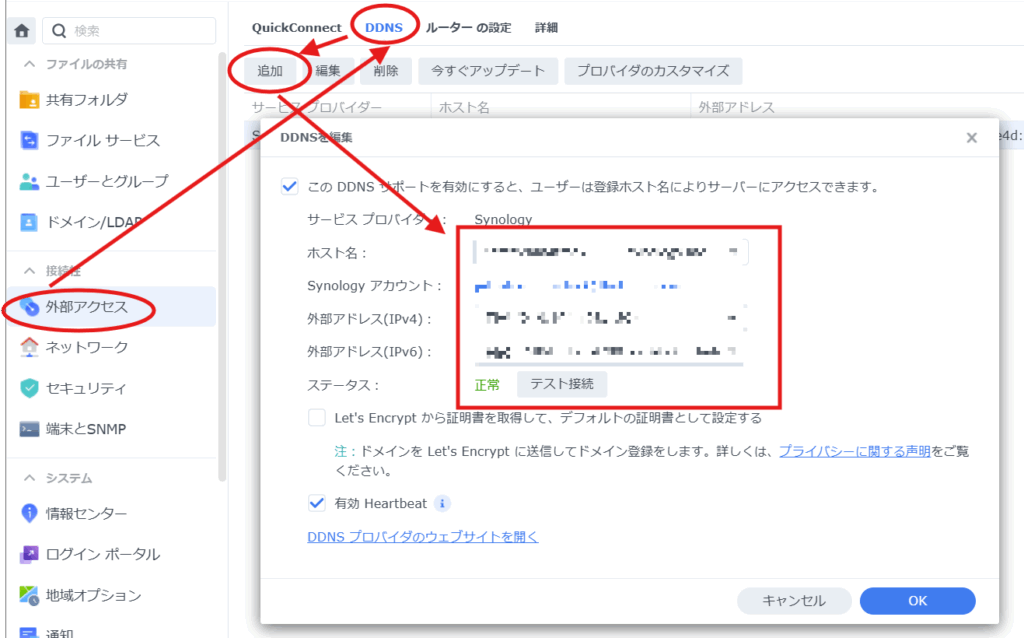Collapse the Connectivity (接続性) section
Viewport: 1024px width, 638px height.
(x=30, y=271)
